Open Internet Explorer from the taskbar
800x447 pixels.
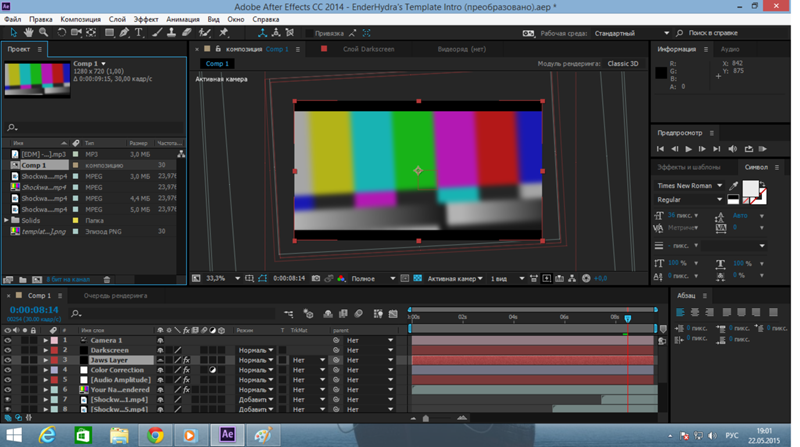point(47,435)
